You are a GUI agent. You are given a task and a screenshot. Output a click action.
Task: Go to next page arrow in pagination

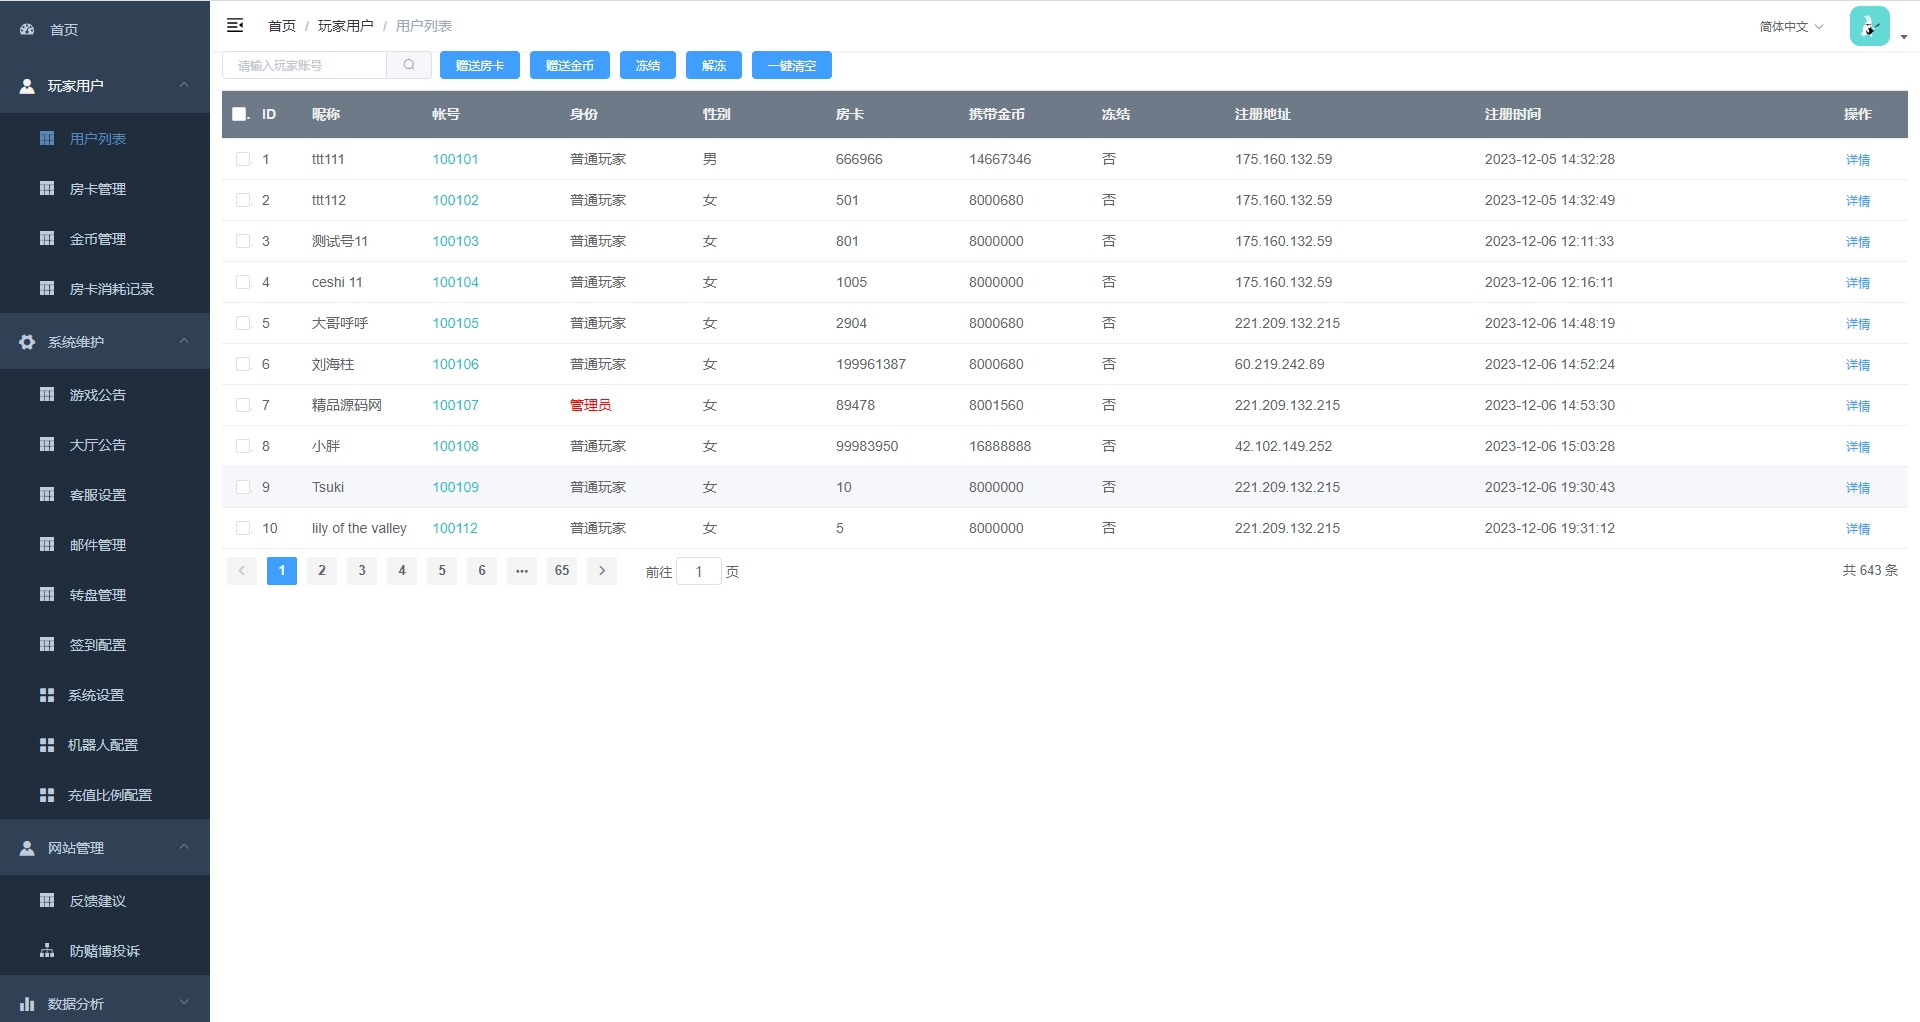pyautogui.click(x=601, y=571)
